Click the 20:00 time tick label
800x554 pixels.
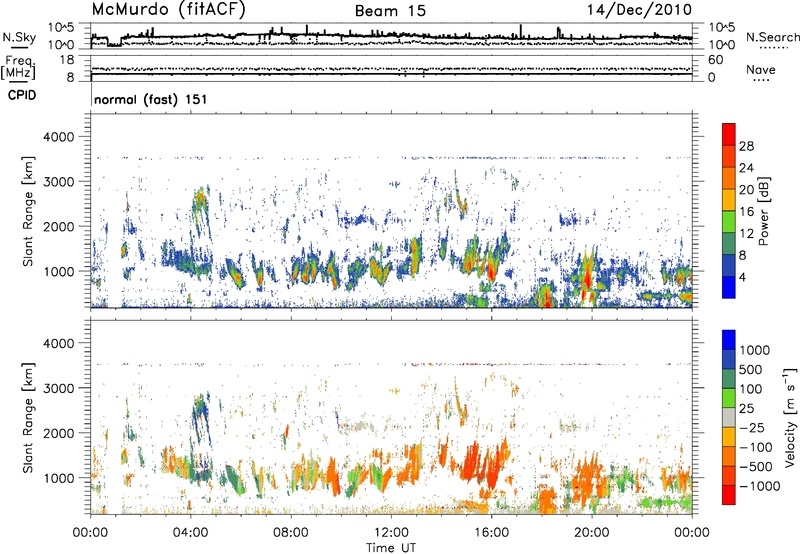pyautogui.click(x=591, y=533)
